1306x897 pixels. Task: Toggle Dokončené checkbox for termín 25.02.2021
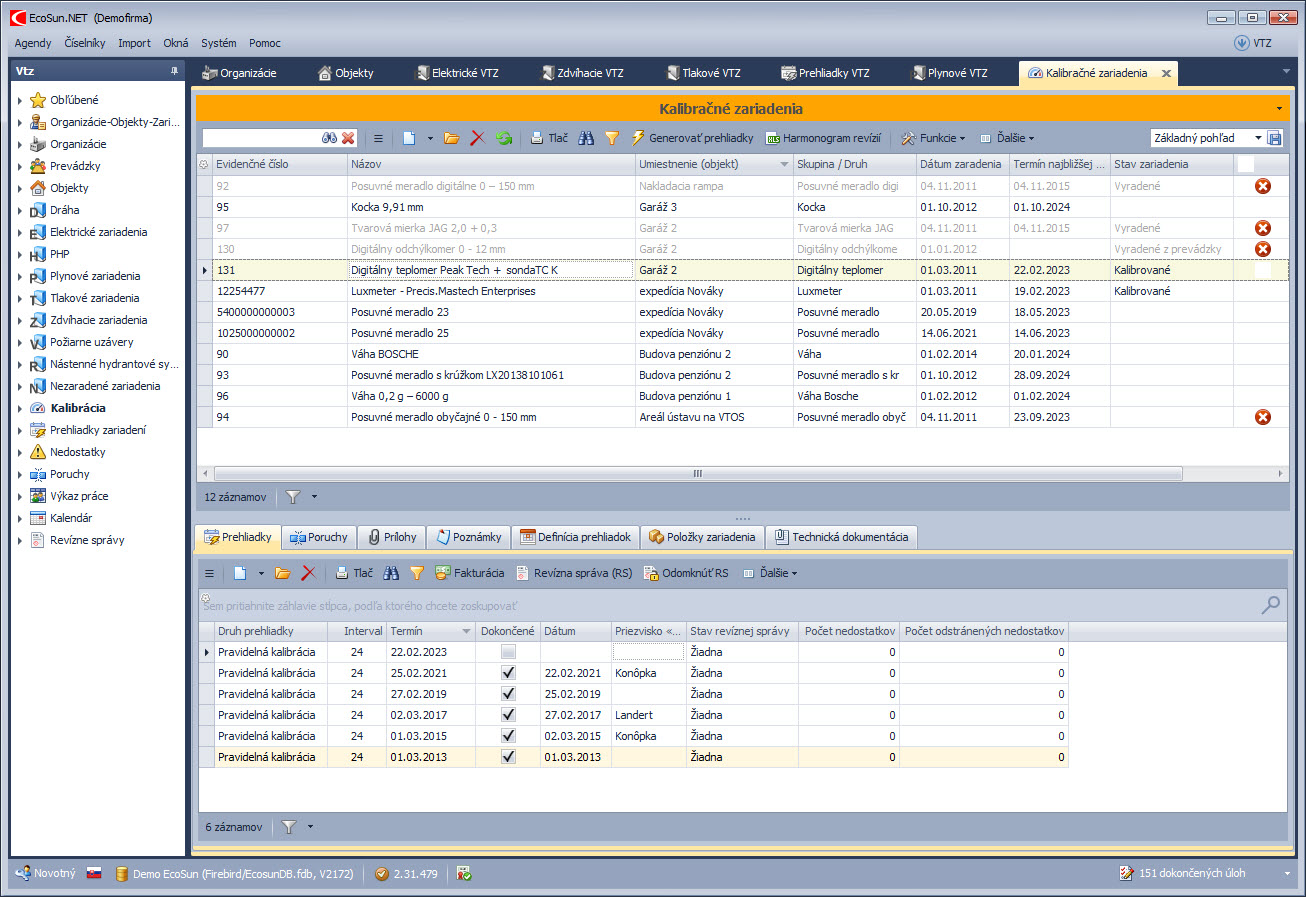click(508, 673)
